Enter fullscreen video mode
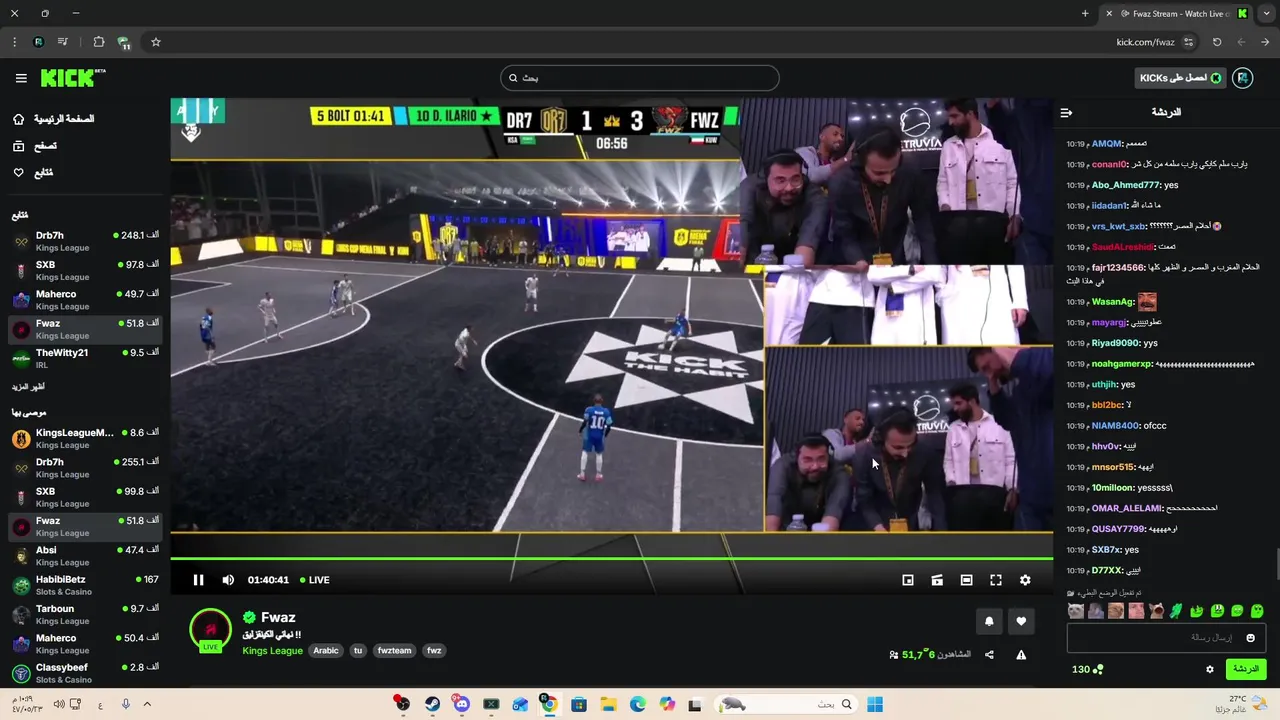Screen dimensions: 1280x720 996,580
